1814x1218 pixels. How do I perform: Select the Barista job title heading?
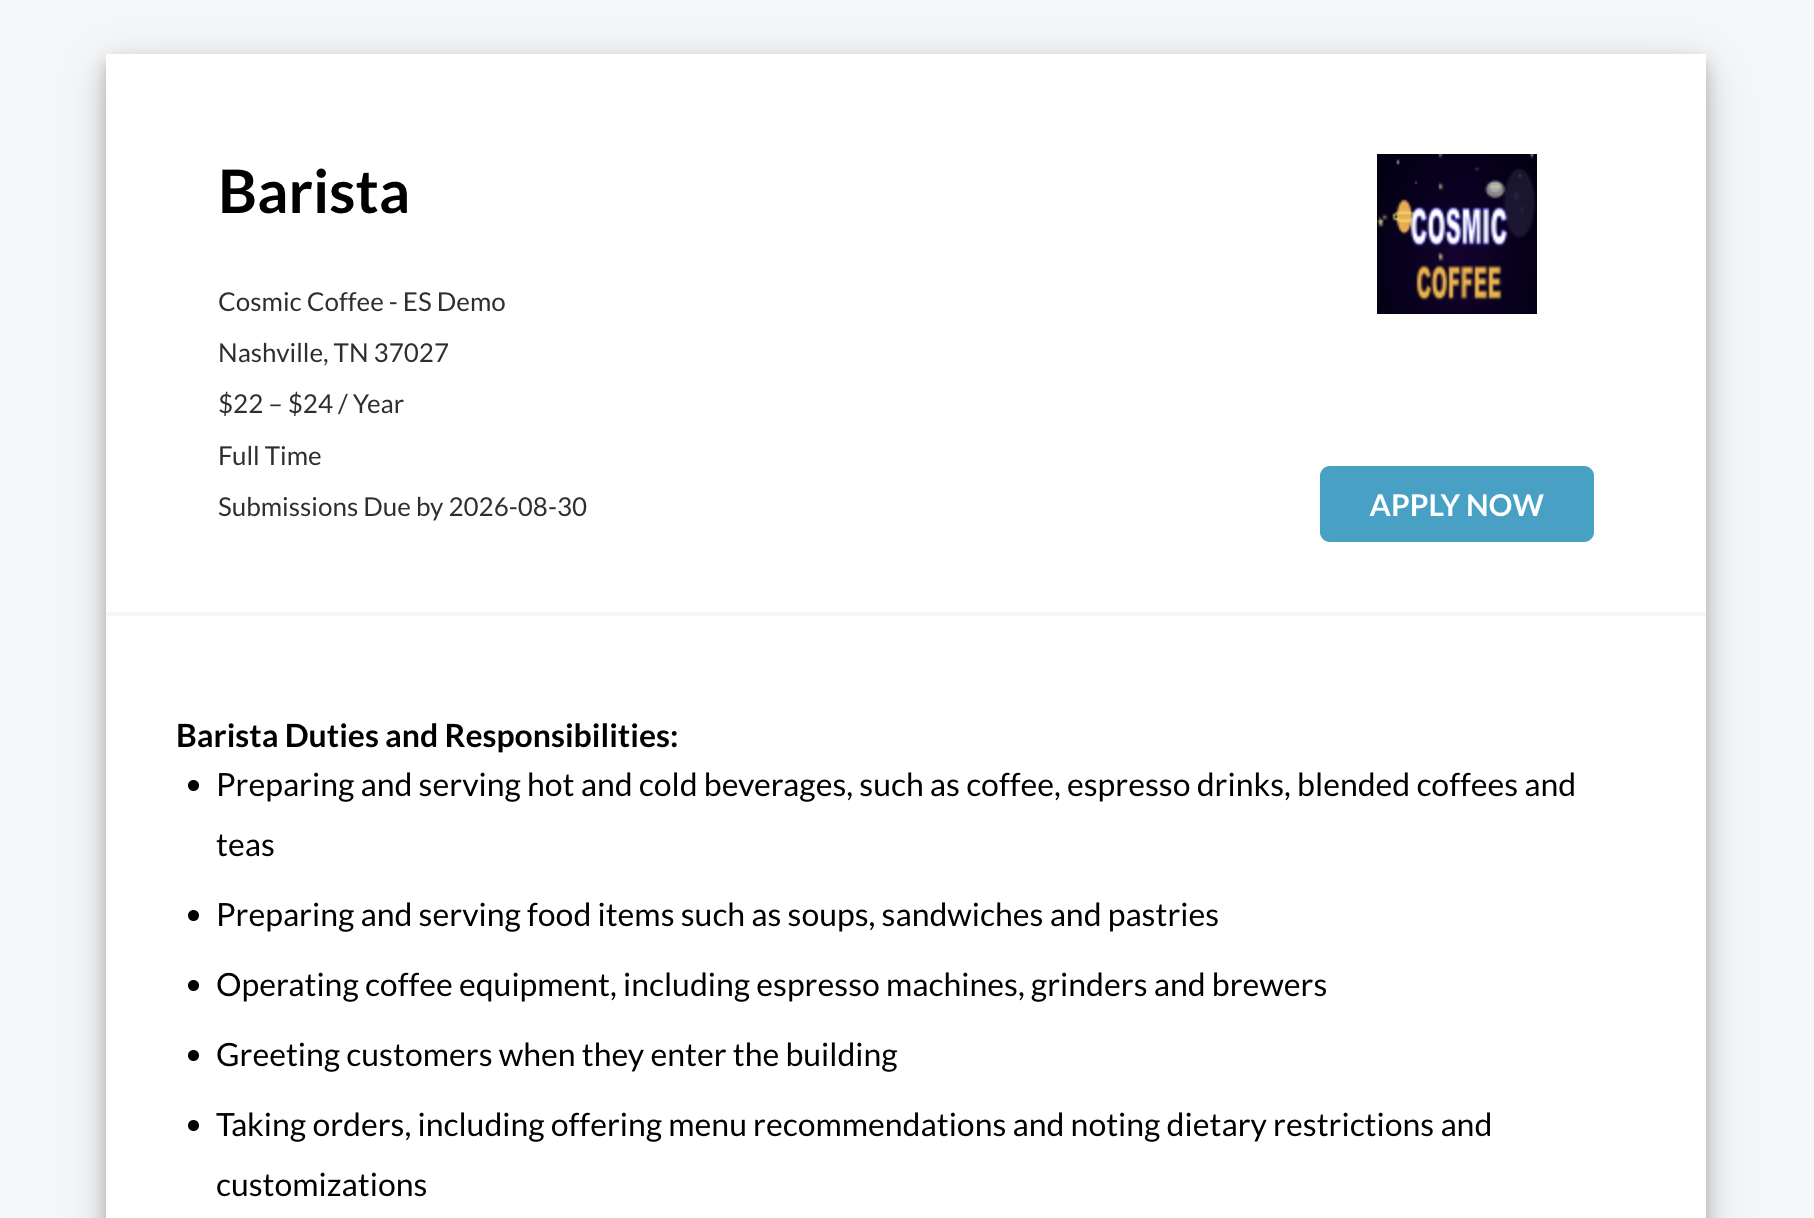314,192
